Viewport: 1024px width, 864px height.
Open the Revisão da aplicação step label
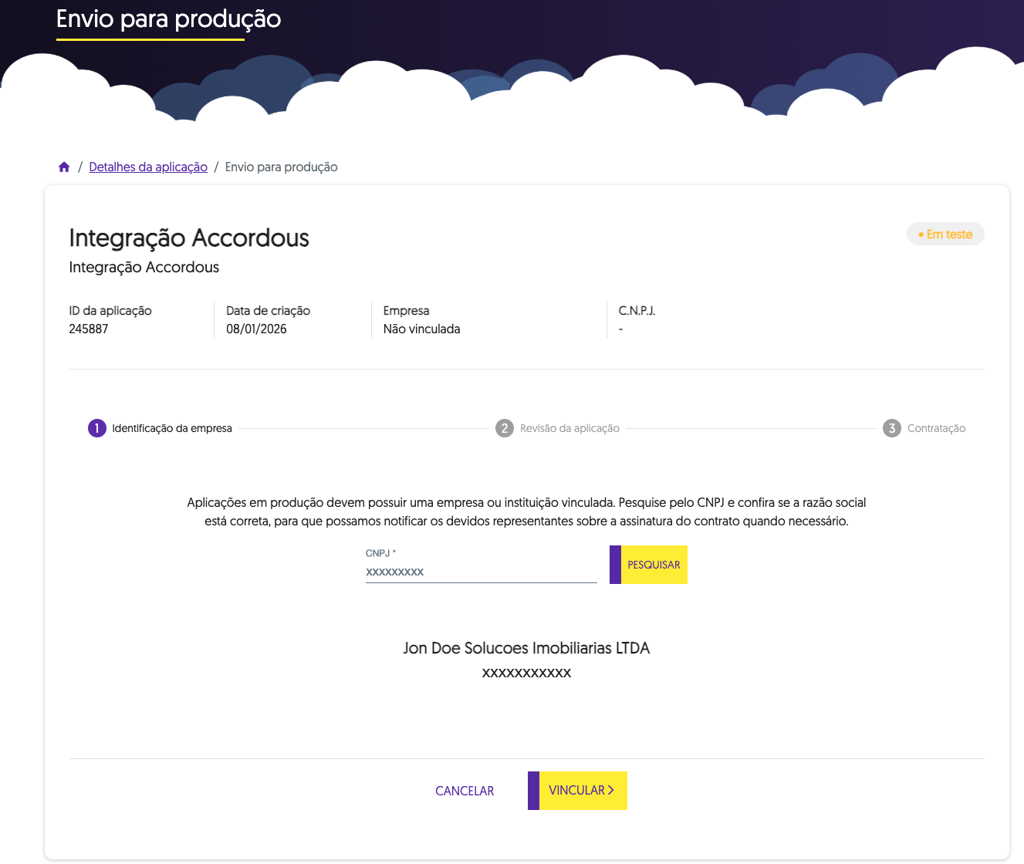point(569,428)
